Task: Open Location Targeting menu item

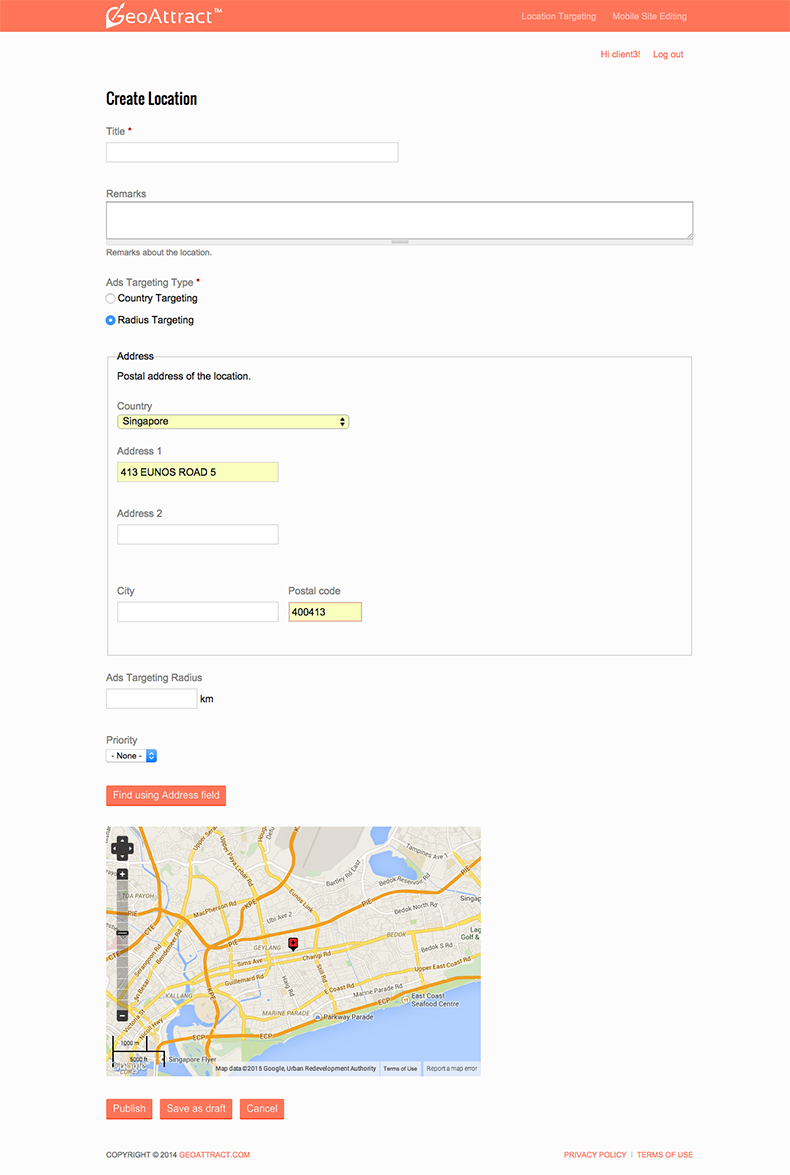Action: point(558,16)
